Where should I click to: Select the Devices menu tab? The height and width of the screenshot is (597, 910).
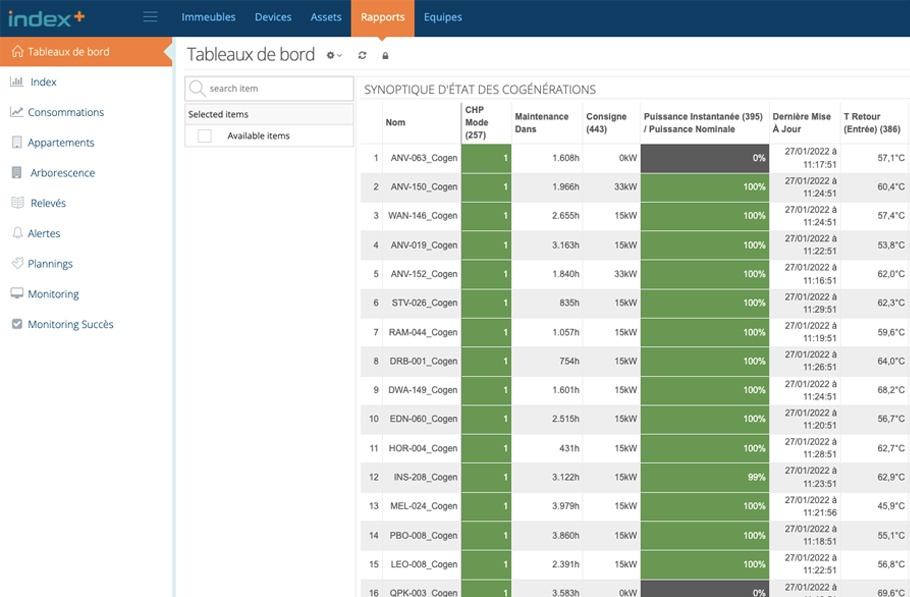(x=273, y=17)
